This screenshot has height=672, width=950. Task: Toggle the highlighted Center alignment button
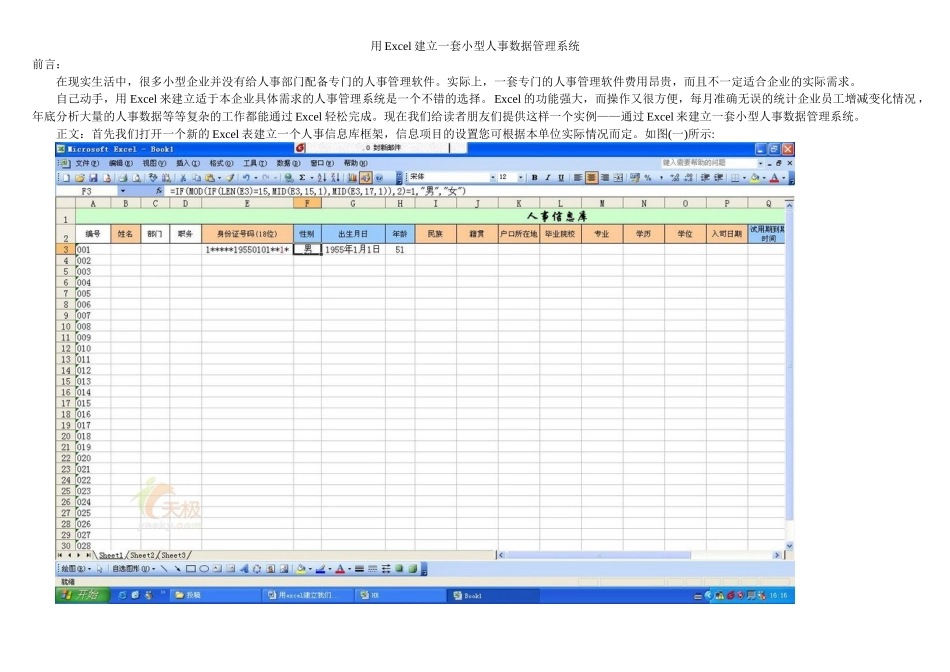point(592,178)
